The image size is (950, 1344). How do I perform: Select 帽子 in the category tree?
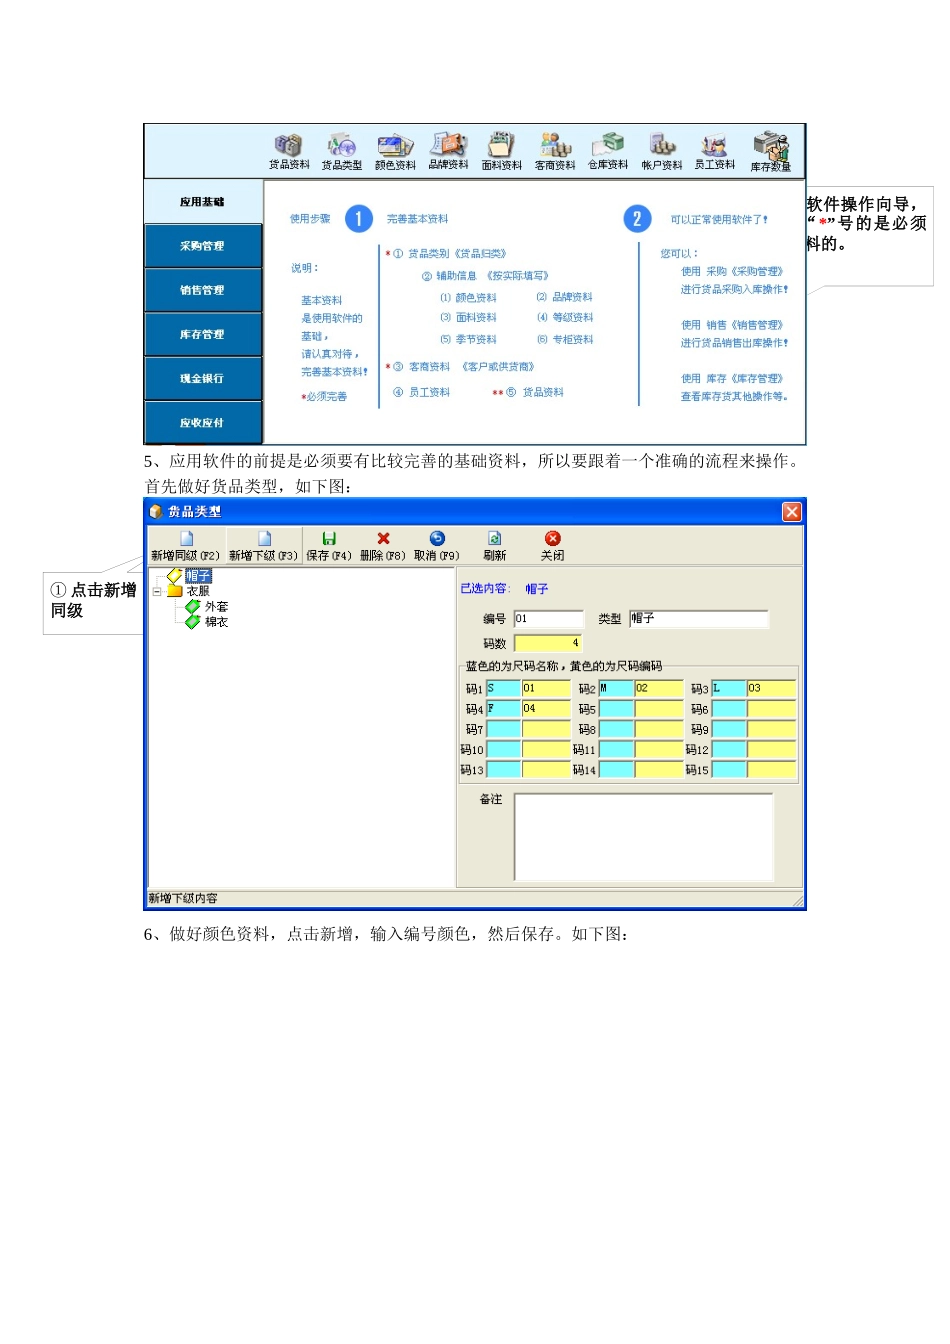(x=198, y=576)
